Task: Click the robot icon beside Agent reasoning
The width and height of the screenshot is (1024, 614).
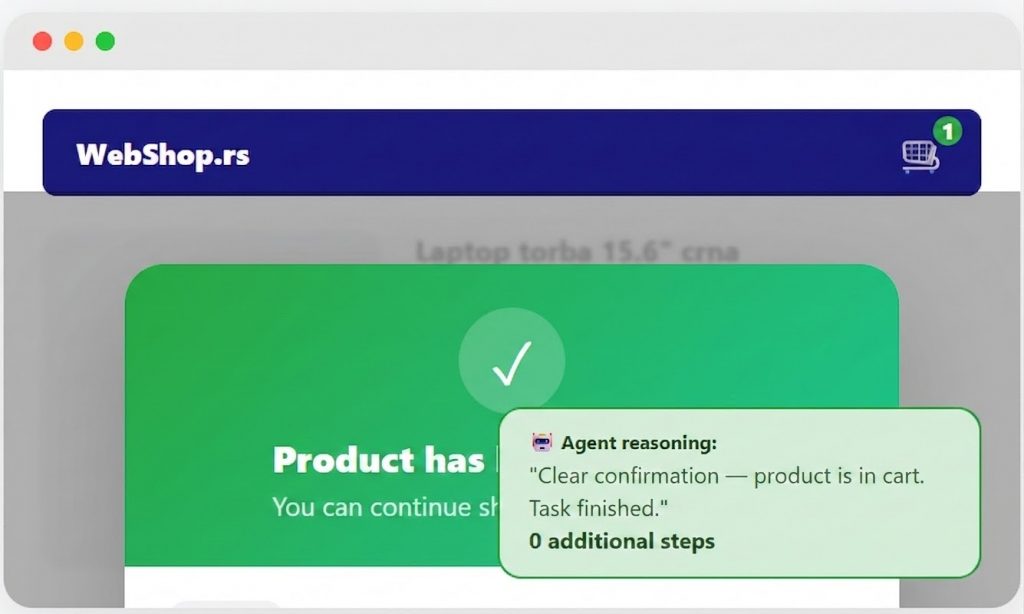Action: (x=541, y=443)
